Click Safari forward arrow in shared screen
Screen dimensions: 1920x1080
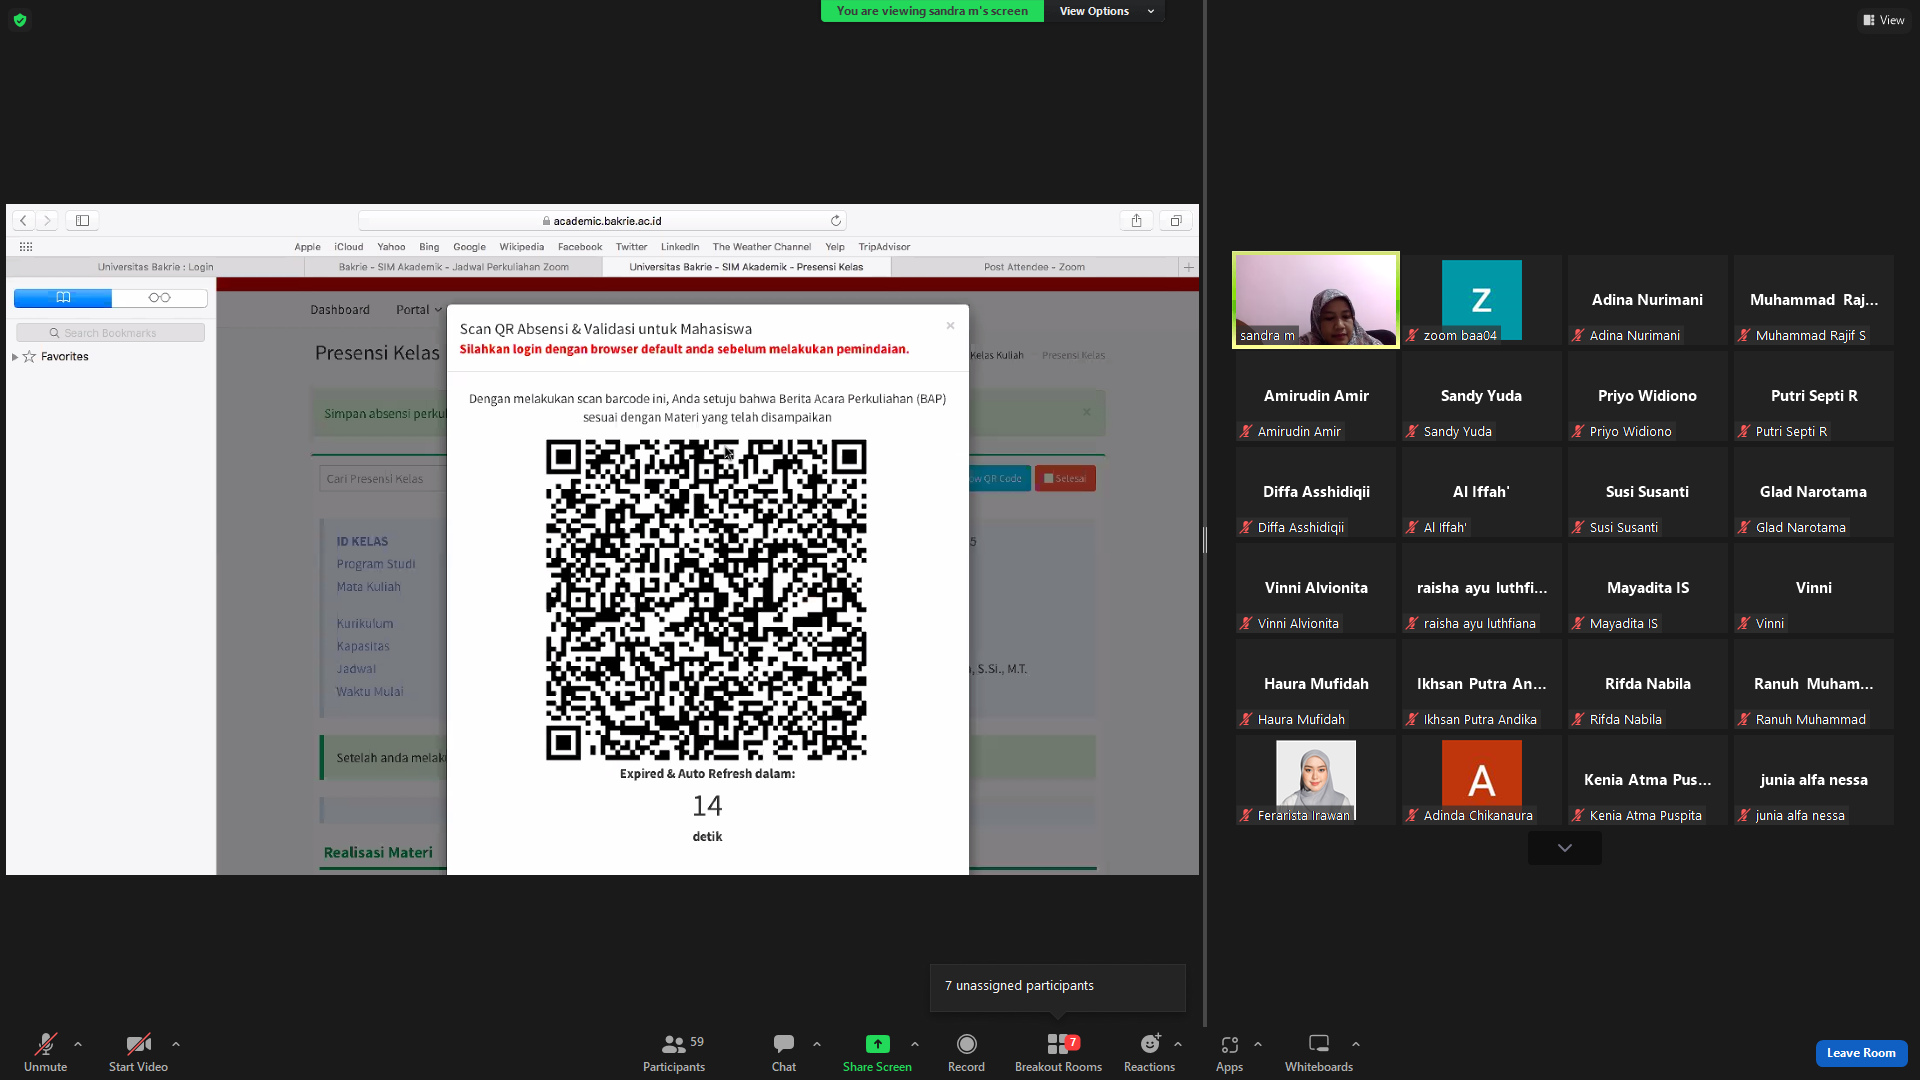pos(47,221)
